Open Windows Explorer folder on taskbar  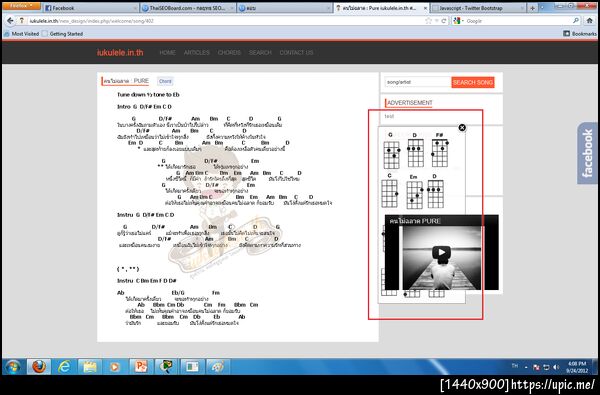90,367
